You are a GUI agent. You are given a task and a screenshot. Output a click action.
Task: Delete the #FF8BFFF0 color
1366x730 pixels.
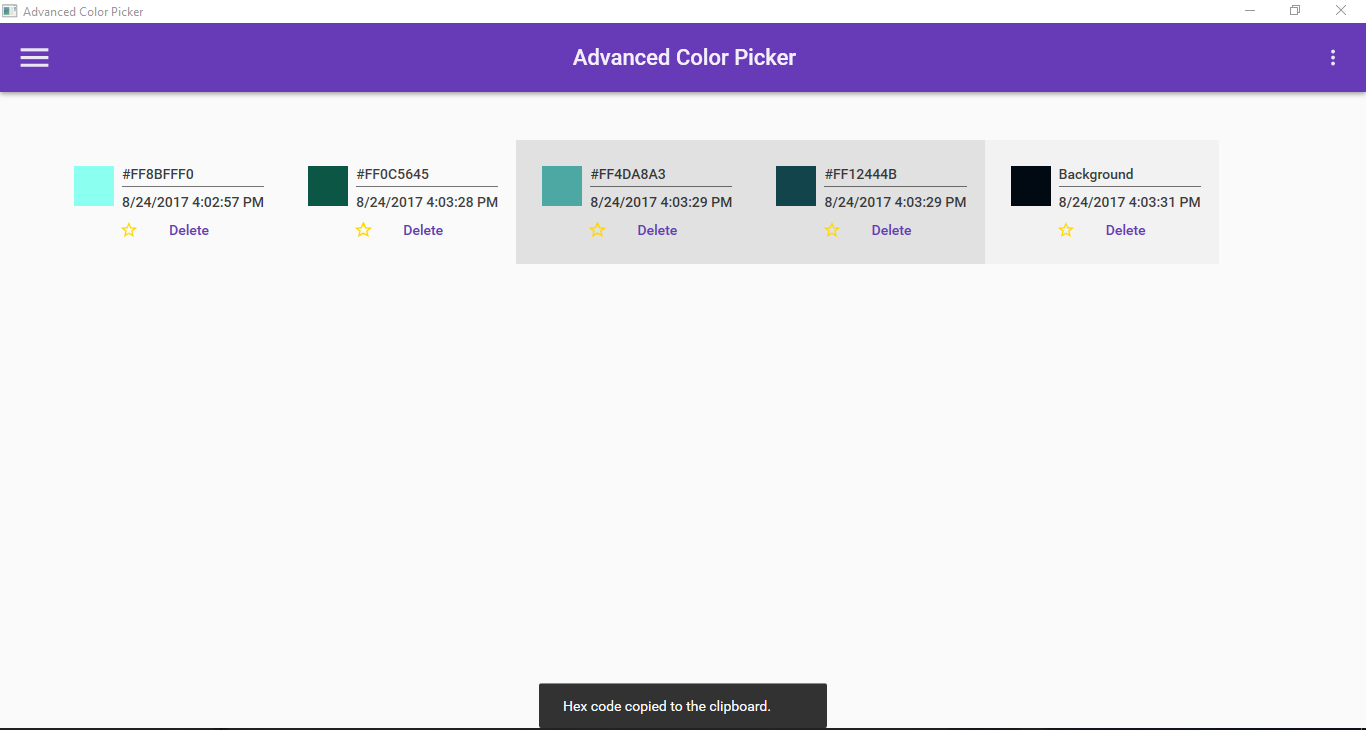(x=189, y=230)
